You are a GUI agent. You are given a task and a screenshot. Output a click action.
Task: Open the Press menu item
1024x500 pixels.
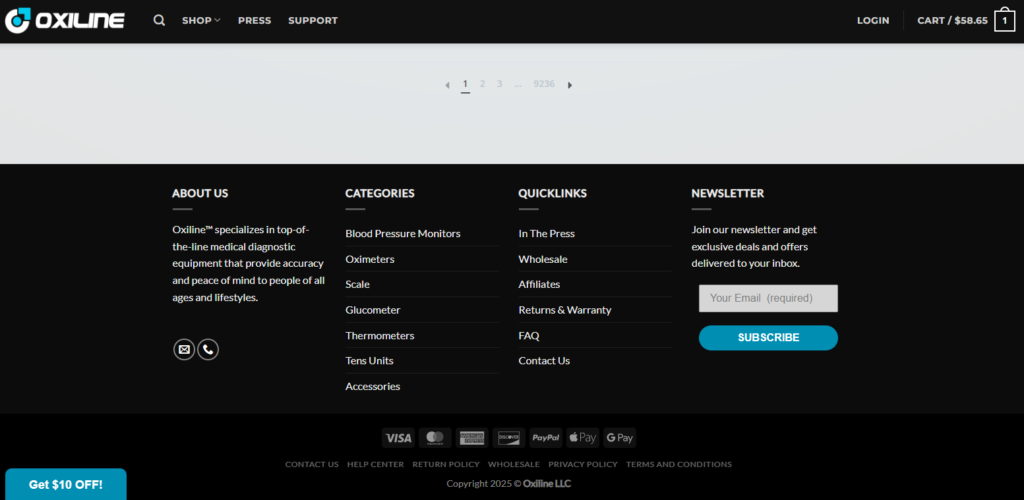tap(255, 20)
